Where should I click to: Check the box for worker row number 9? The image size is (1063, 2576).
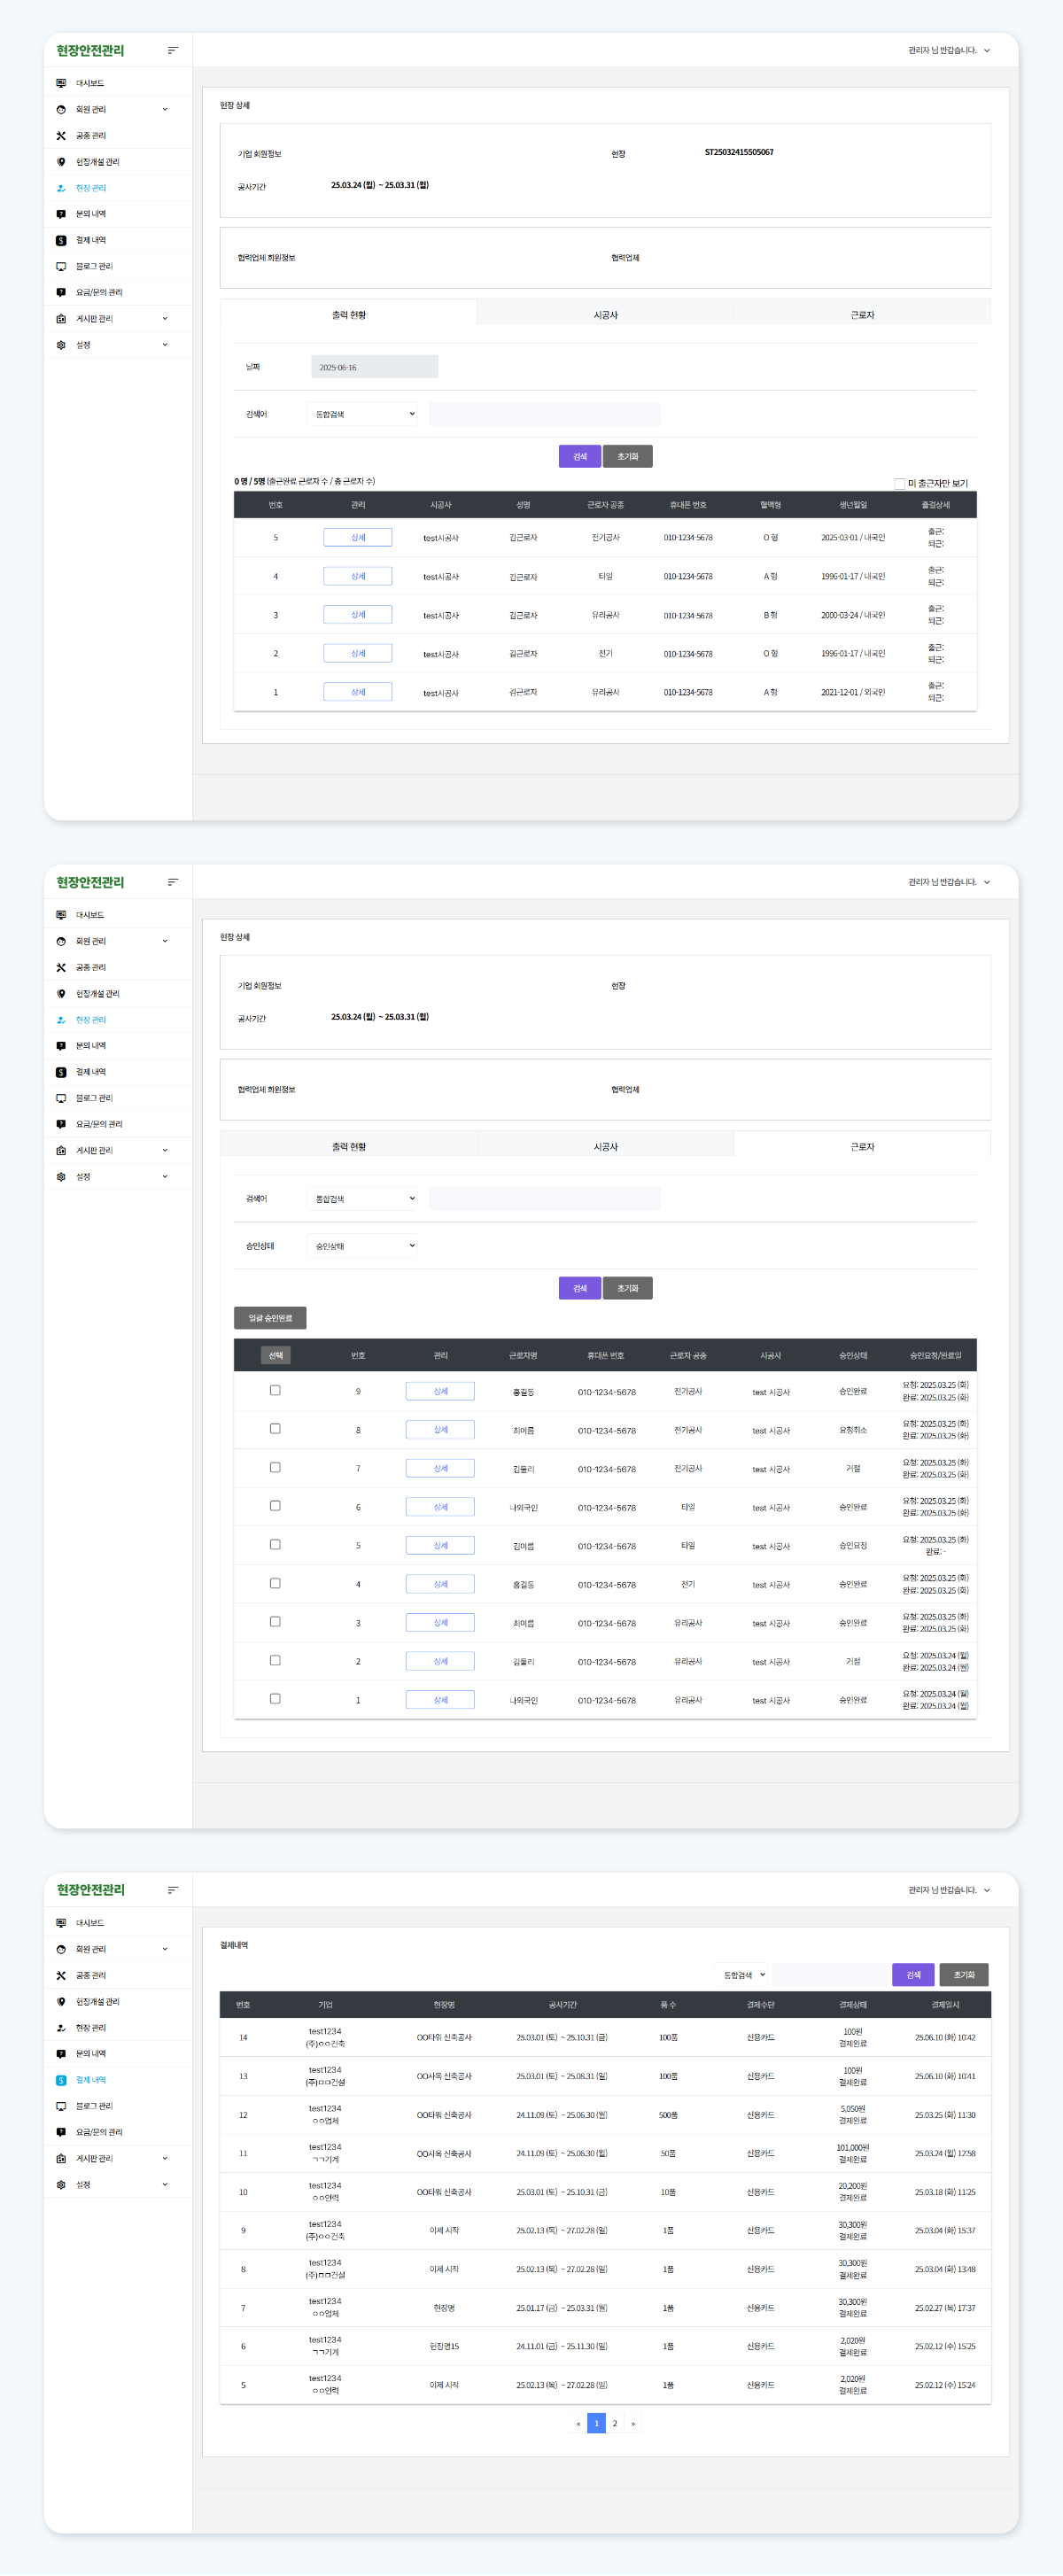click(275, 1390)
